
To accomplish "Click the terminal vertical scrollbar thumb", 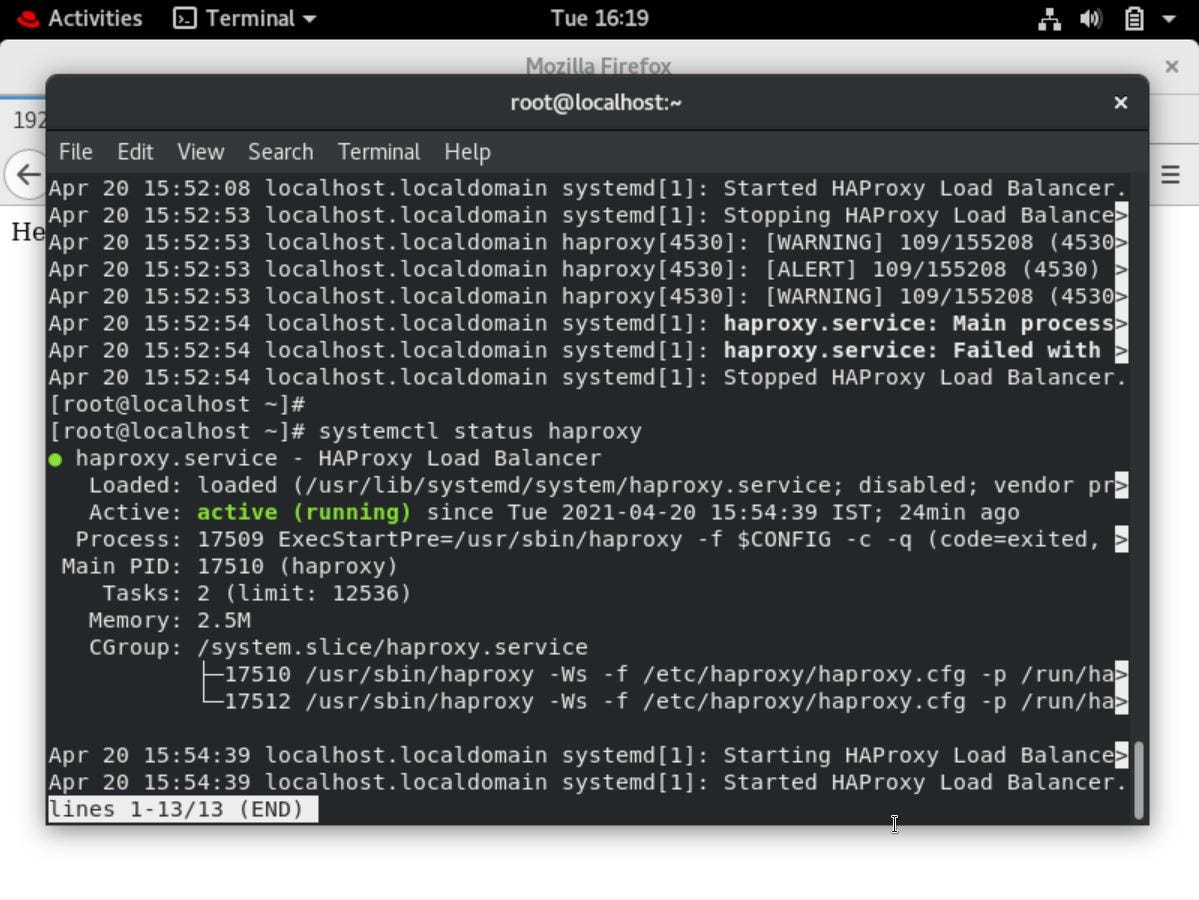I will click(1139, 780).
